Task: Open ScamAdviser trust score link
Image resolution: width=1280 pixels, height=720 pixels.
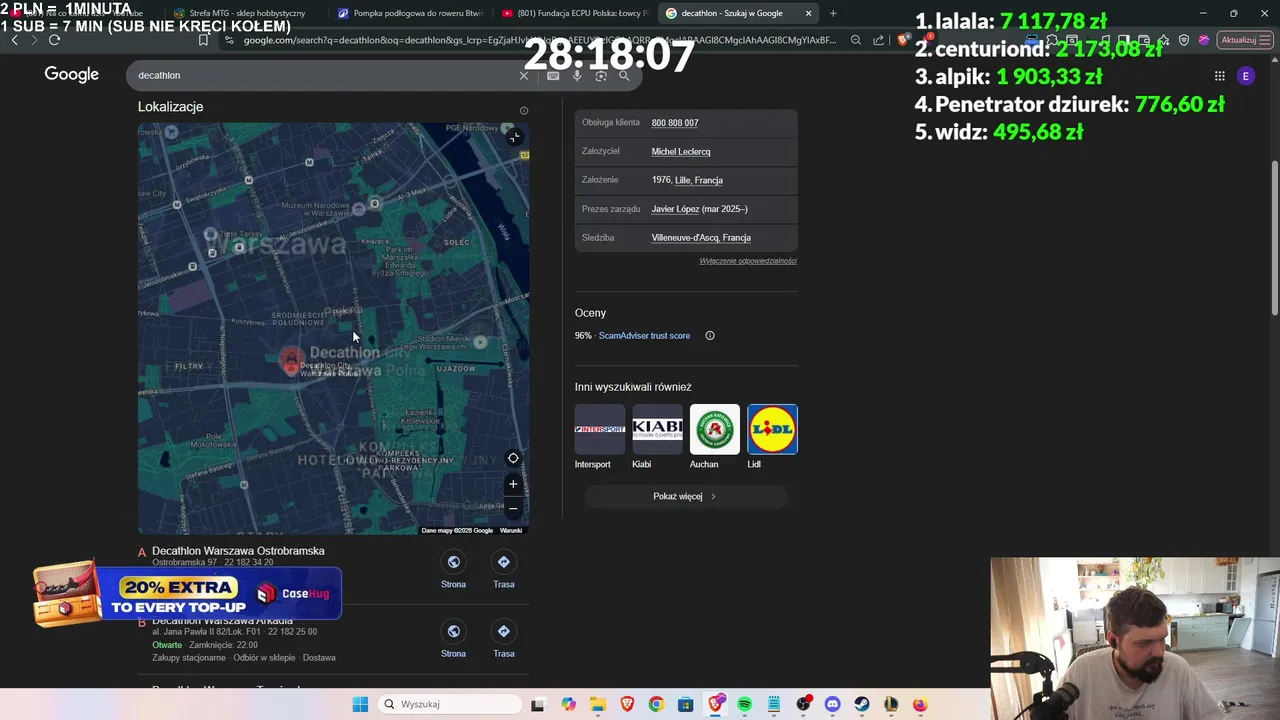Action: (644, 336)
